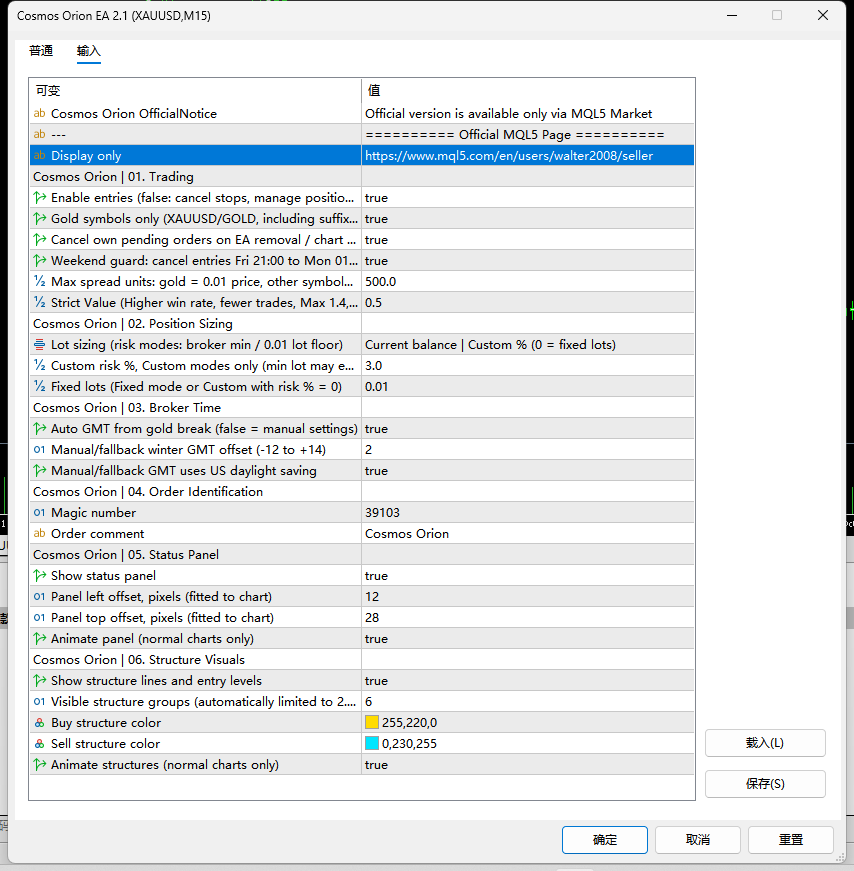Click the Weekend guard row icon
Image resolution: width=854 pixels, height=871 pixels.
pos(39,261)
